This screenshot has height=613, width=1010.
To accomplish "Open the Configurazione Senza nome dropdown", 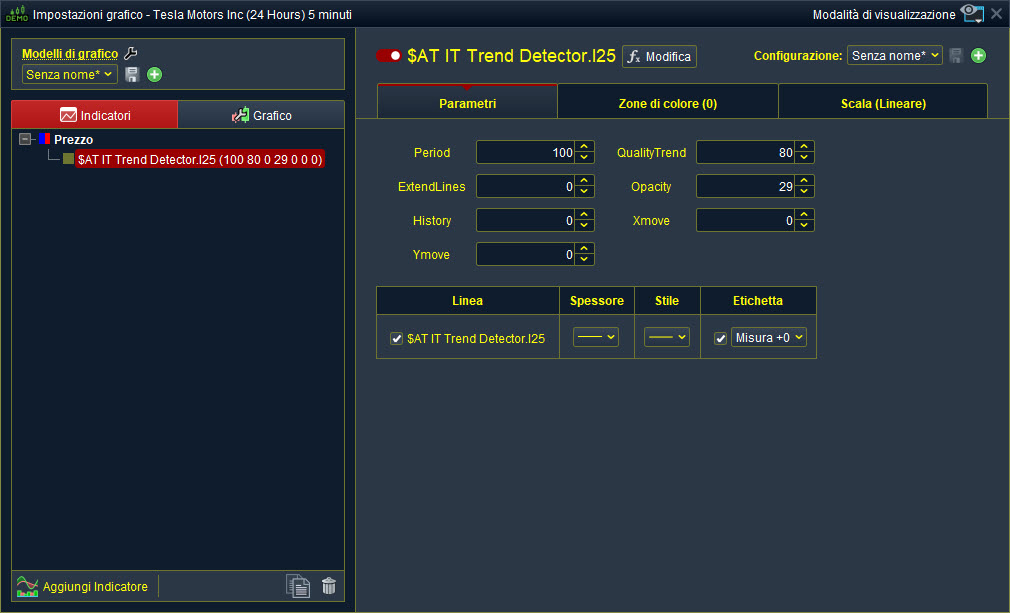I will coord(894,56).
